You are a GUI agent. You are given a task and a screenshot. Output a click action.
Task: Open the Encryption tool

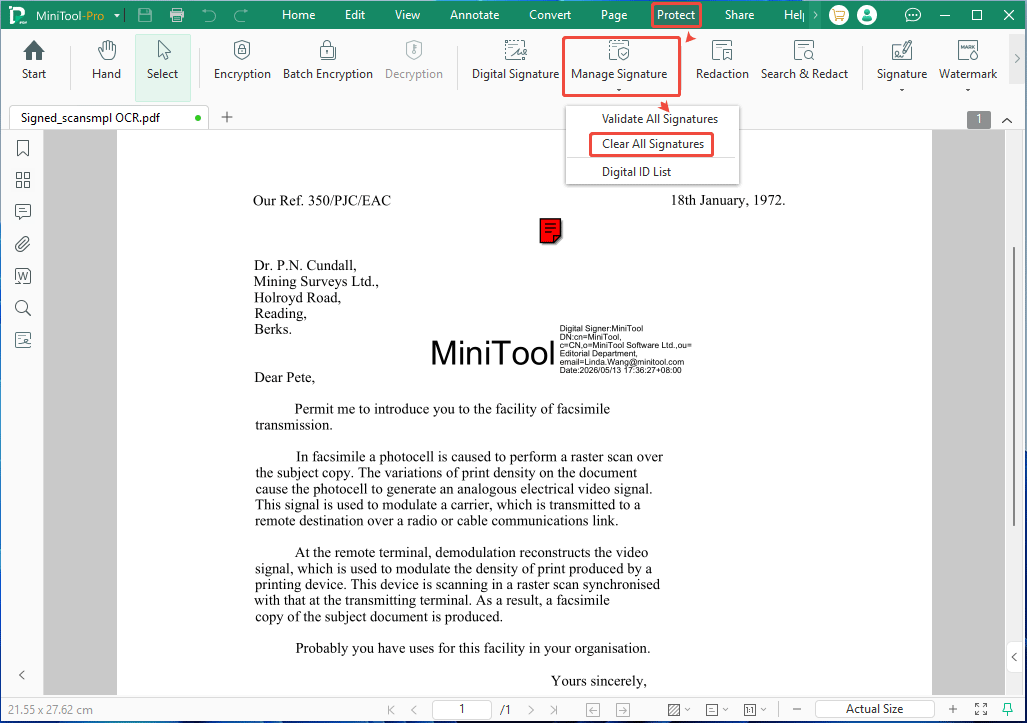(242, 61)
